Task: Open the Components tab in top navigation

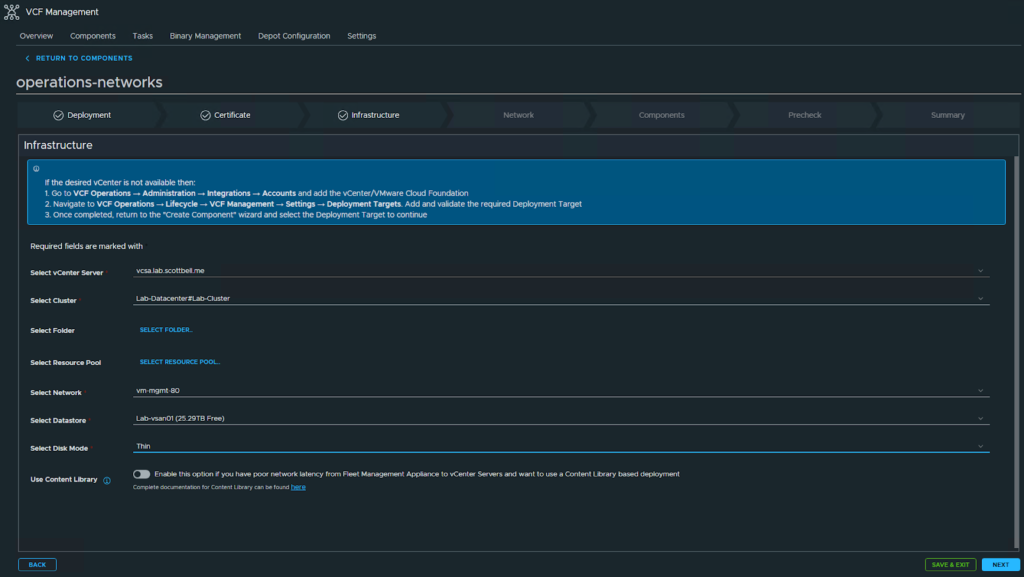Action: (93, 36)
